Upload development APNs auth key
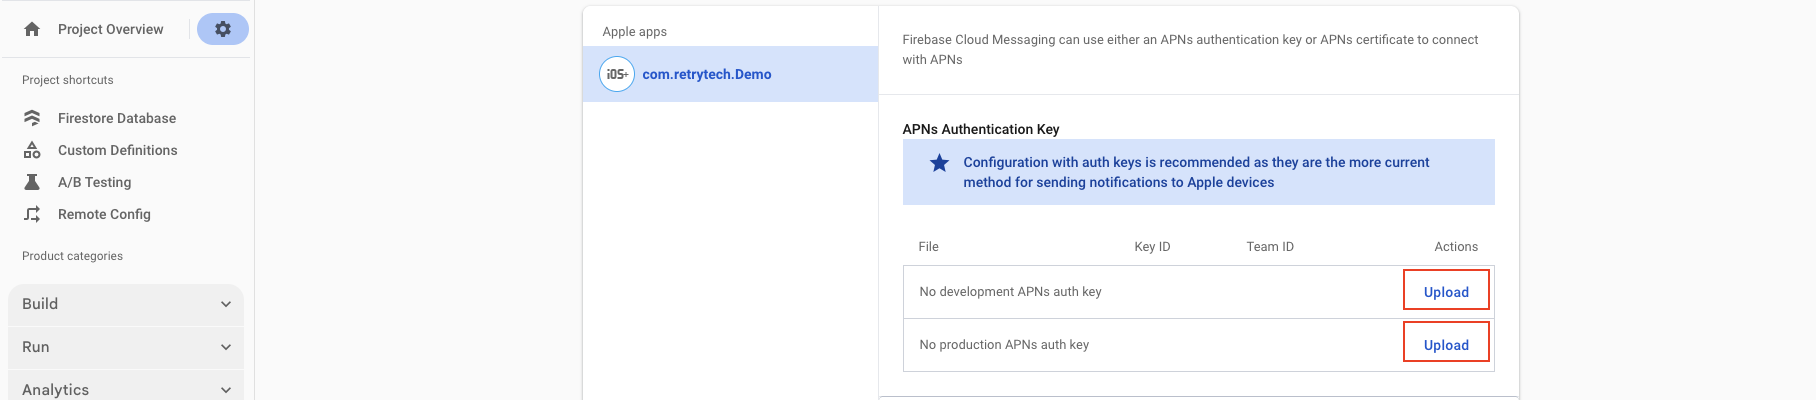 (1446, 292)
